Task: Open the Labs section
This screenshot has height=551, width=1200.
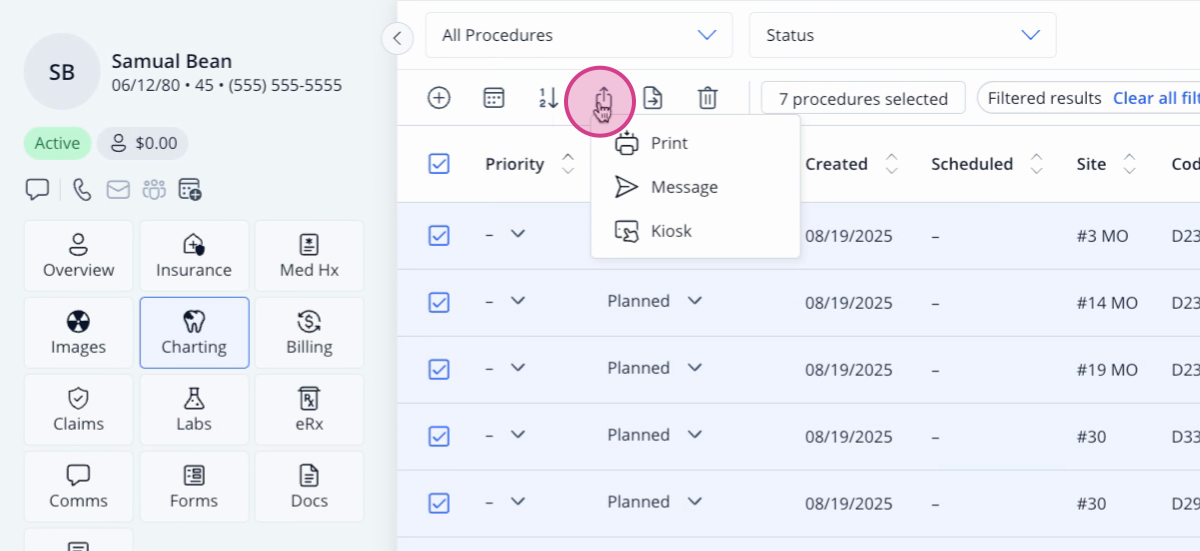Action: point(194,410)
